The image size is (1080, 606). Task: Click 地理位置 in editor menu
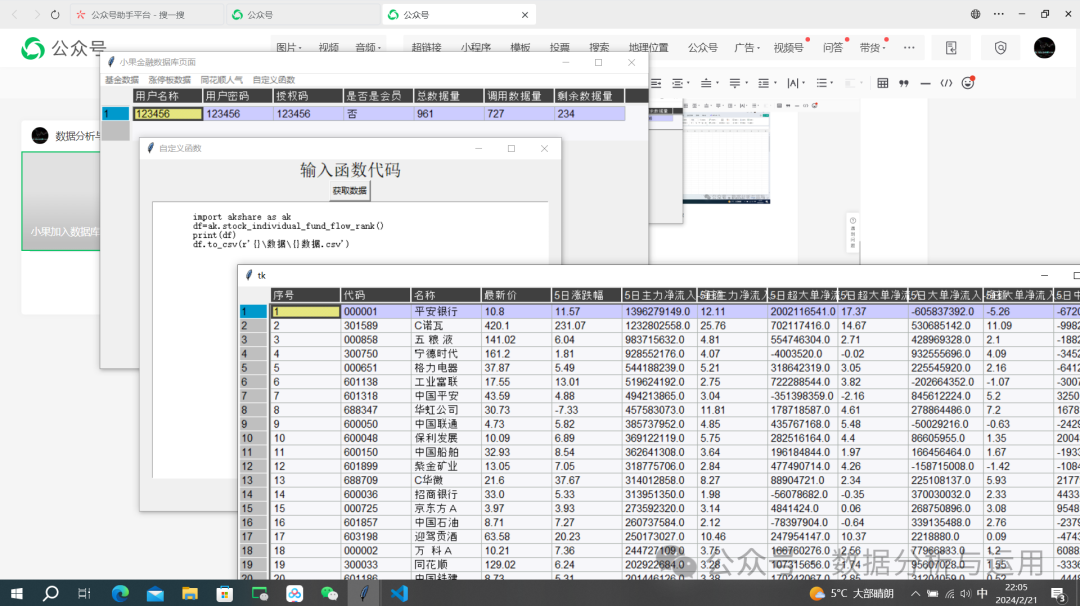[x=648, y=48]
